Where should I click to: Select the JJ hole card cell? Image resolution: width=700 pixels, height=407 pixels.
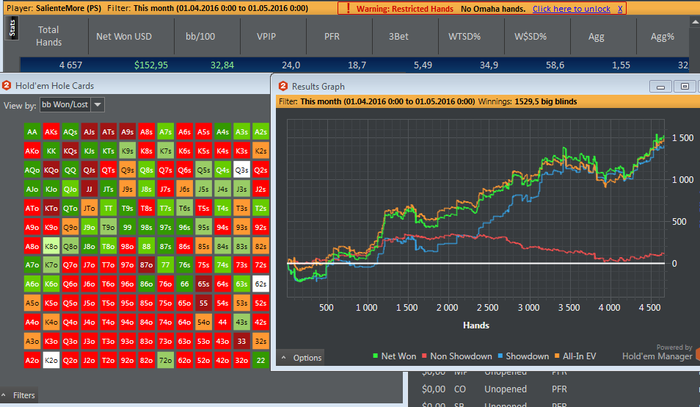click(x=89, y=189)
